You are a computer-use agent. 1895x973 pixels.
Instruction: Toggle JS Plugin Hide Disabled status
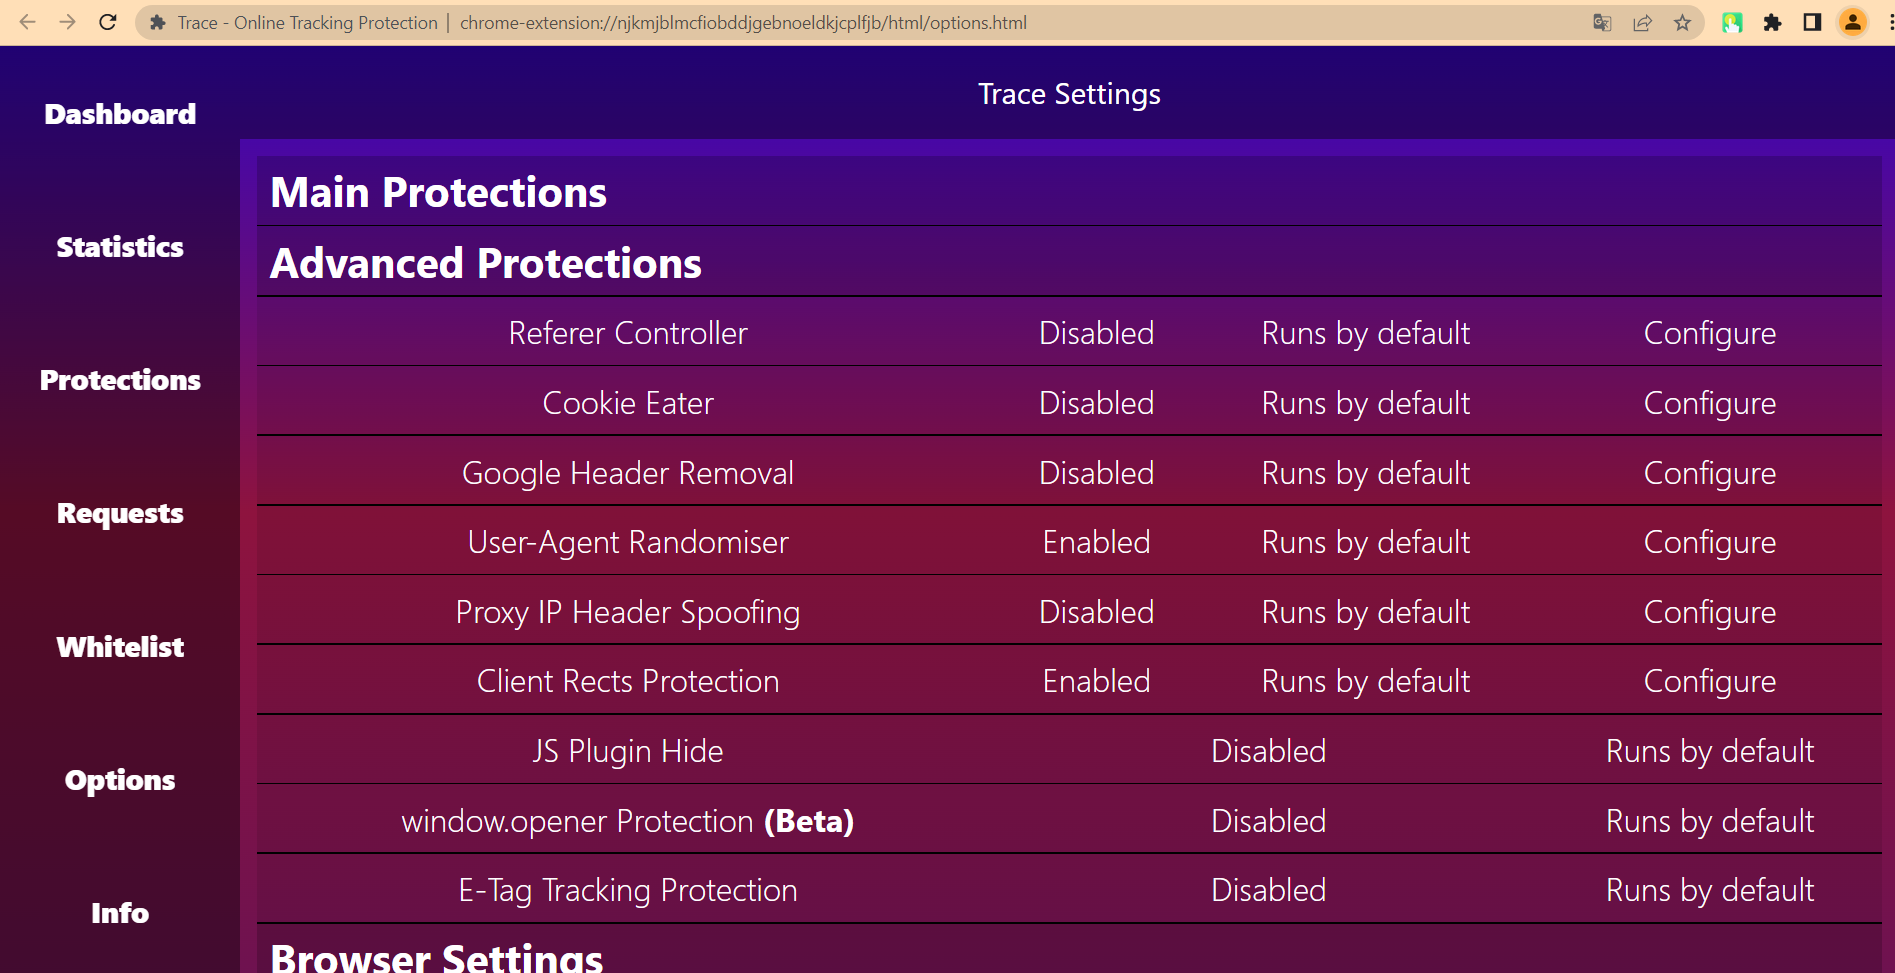tap(1268, 751)
